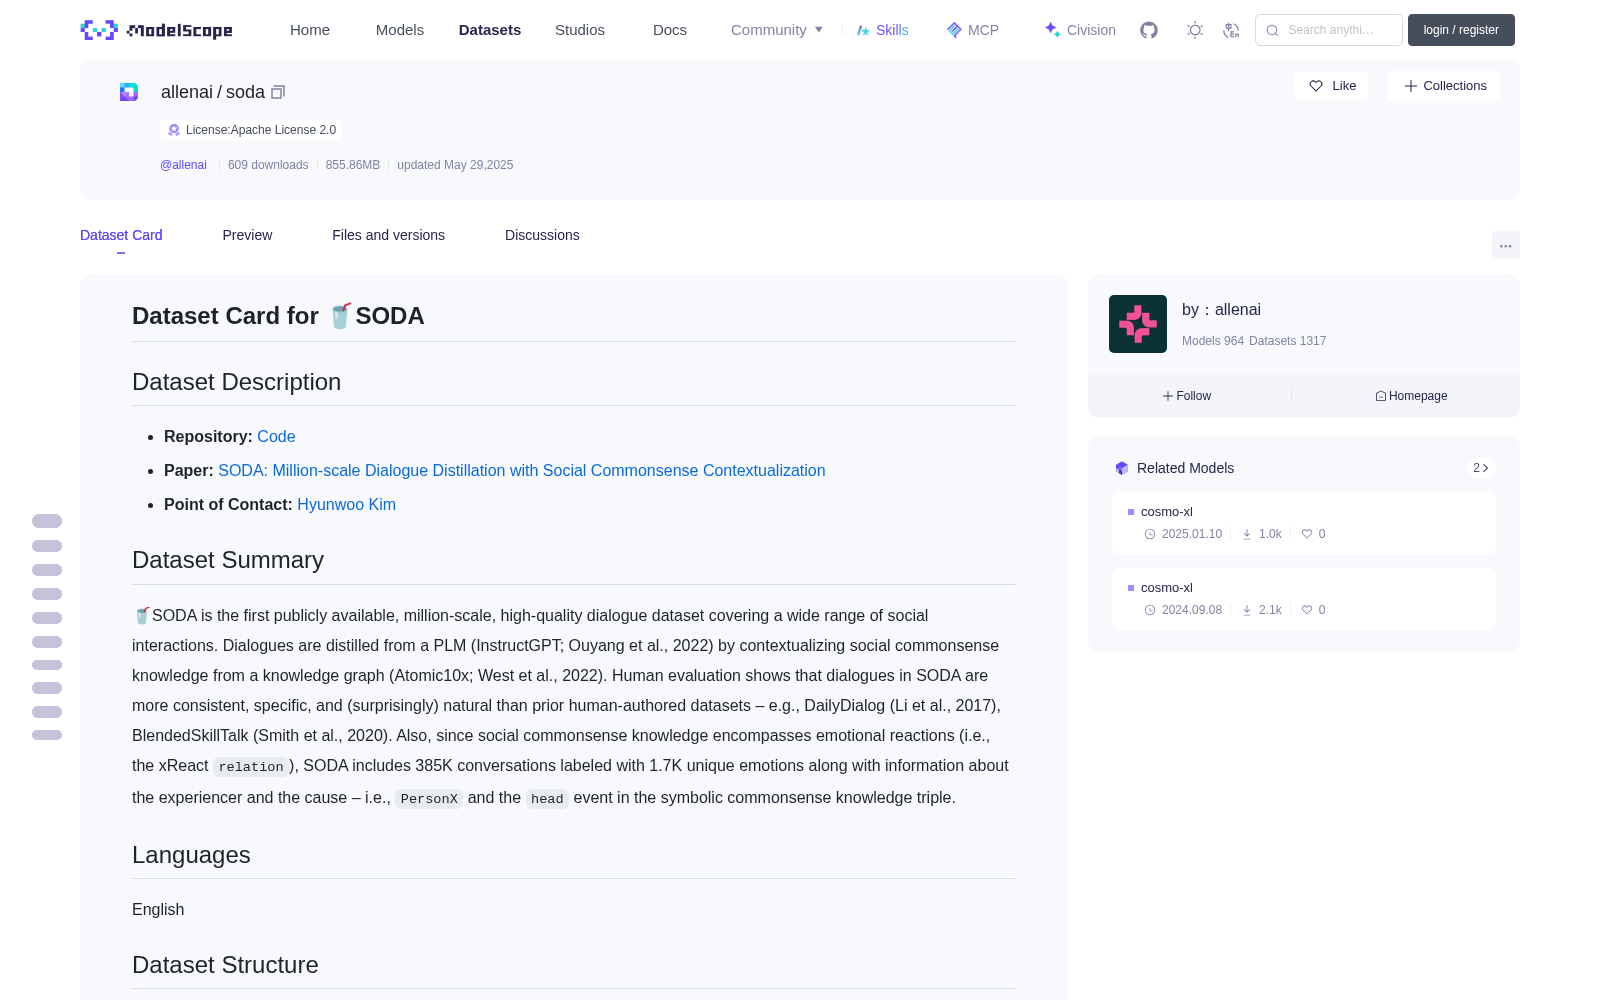Switch to the Preview tab
This screenshot has width=1600, height=1000.
coord(247,235)
